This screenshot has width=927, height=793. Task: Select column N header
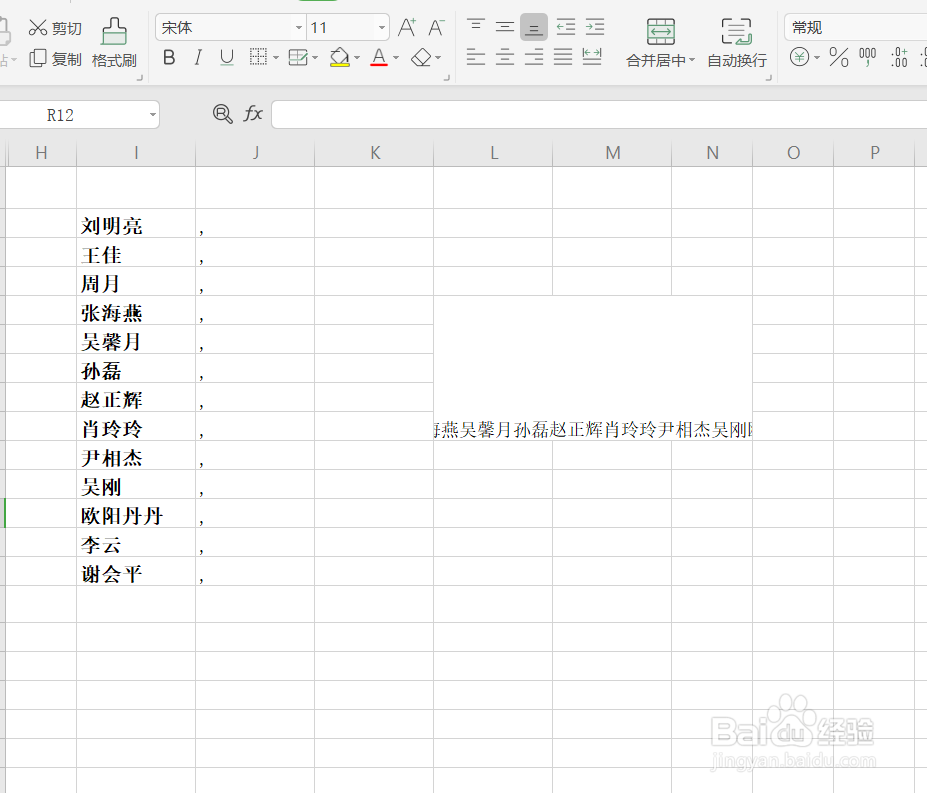[x=712, y=153]
